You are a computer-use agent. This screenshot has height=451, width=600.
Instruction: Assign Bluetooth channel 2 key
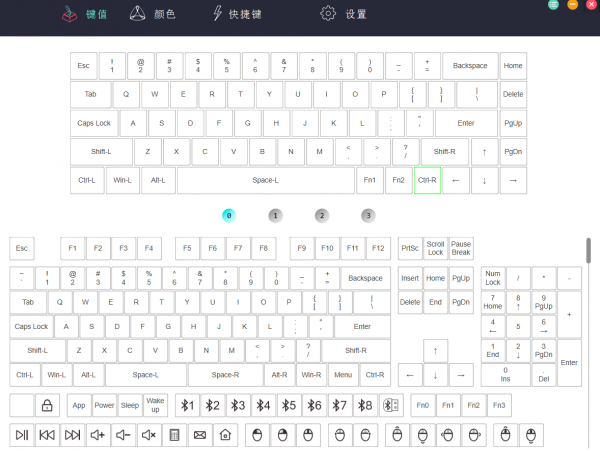click(212, 405)
